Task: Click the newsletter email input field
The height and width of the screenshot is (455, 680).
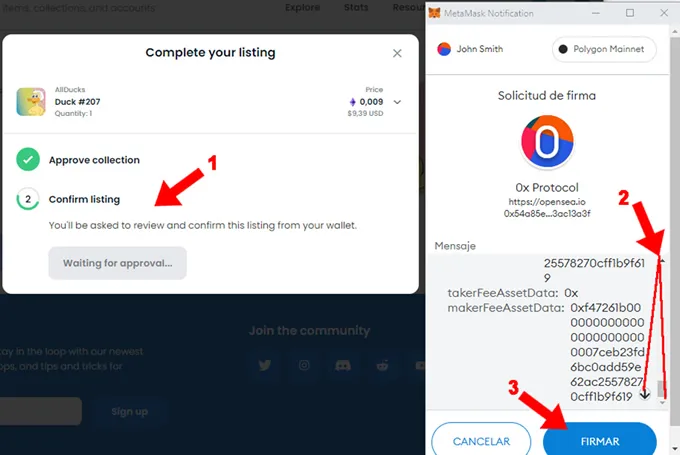Action: 40,411
